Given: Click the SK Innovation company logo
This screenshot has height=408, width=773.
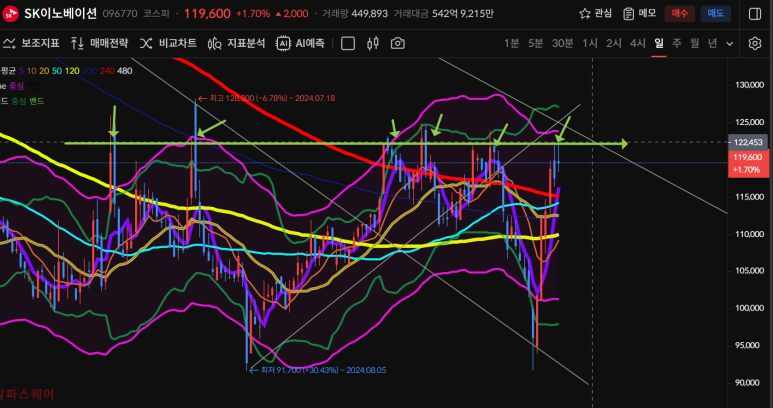Looking at the screenshot, I should (10, 13).
